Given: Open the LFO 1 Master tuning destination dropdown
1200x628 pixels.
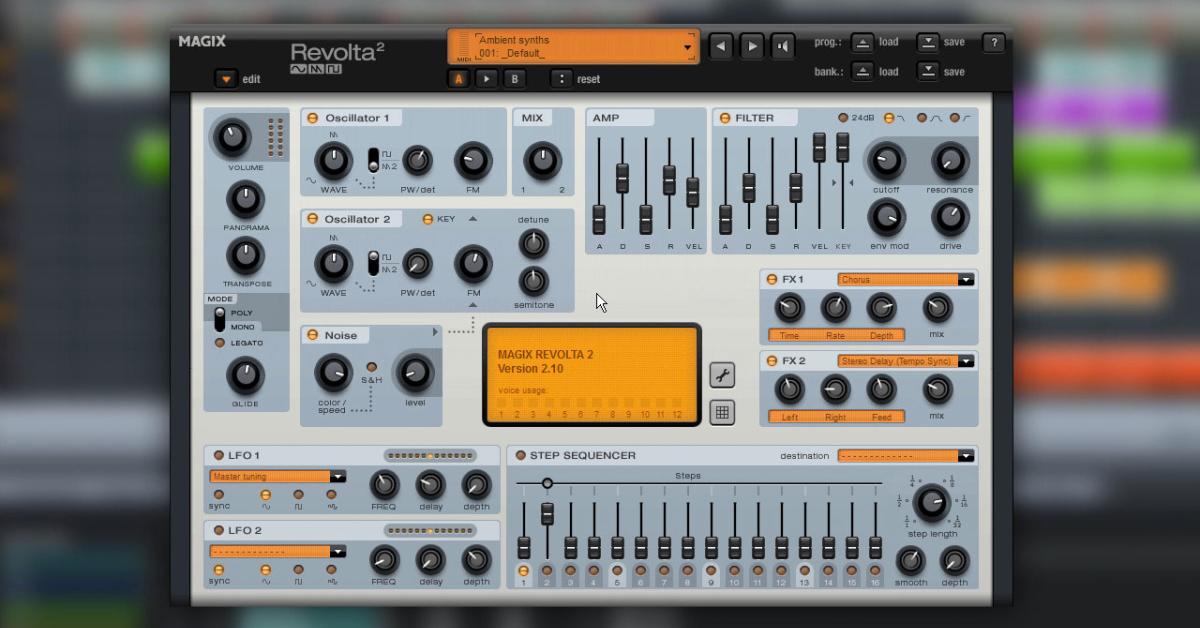Looking at the screenshot, I should click(x=277, y=477).
